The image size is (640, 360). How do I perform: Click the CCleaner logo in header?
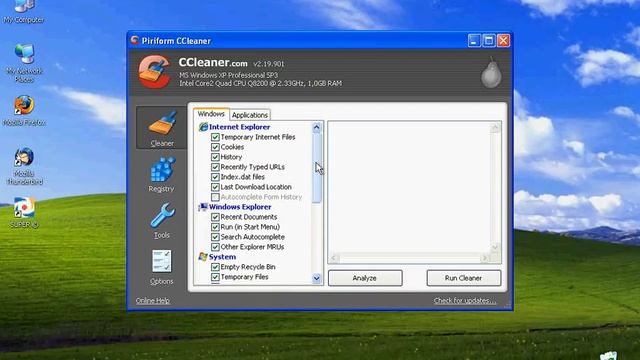point(155,72)
